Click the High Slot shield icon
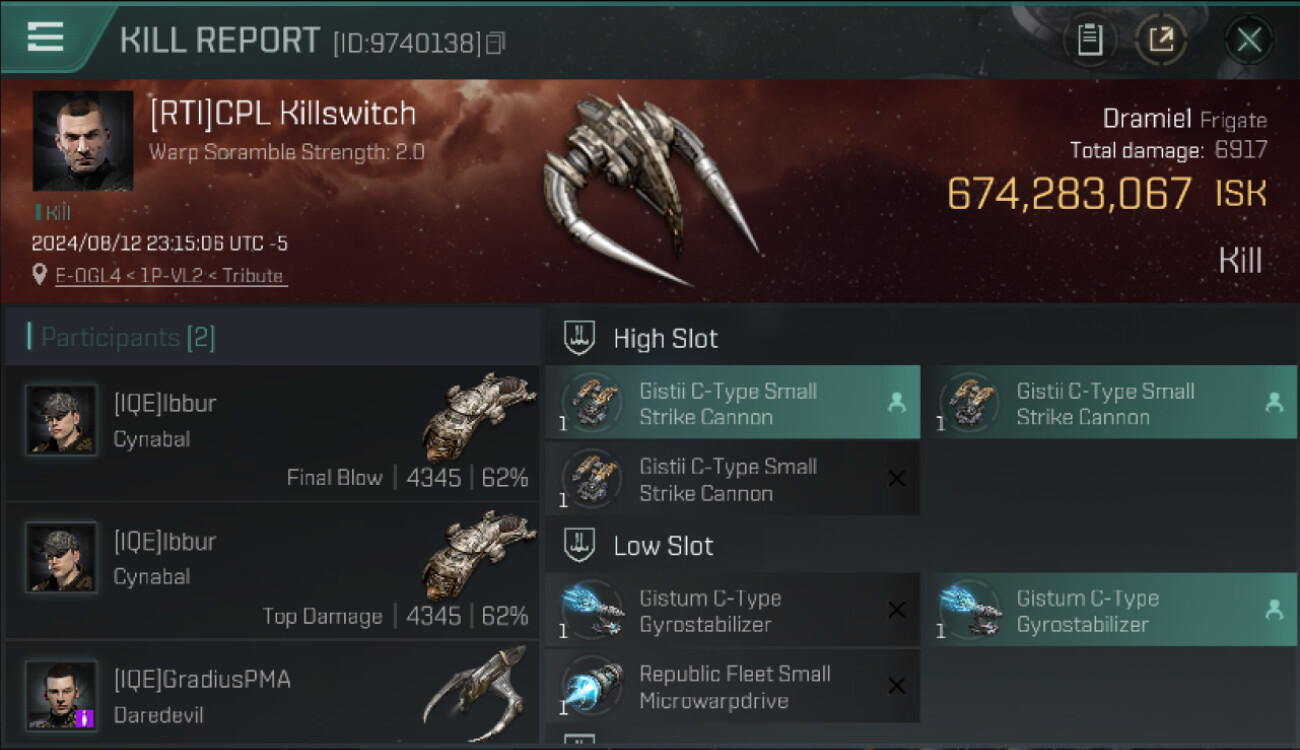 tap(579, 338)
